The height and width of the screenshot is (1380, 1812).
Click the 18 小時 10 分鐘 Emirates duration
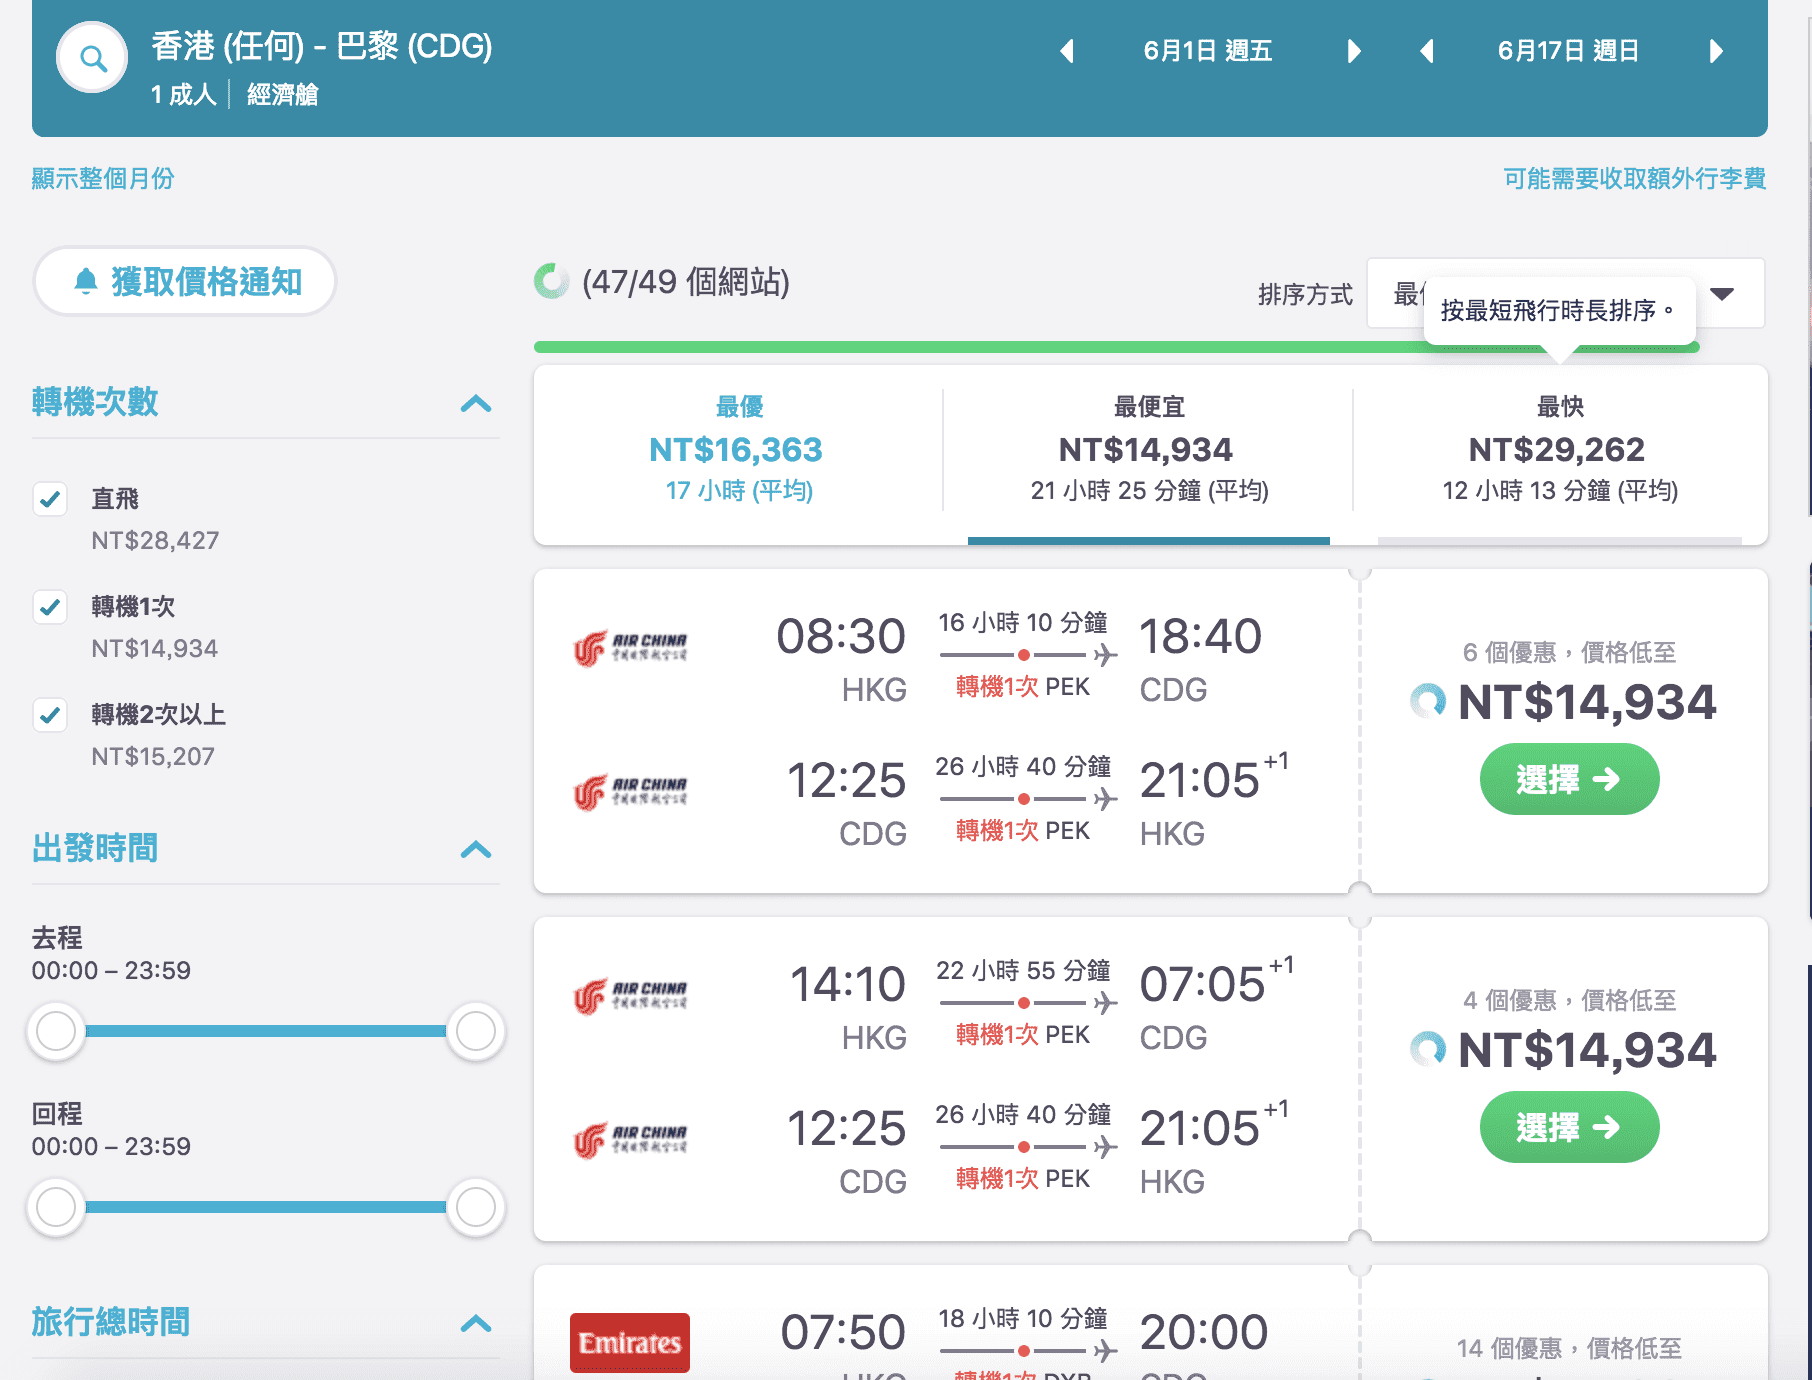[x=1023, y=1318]
